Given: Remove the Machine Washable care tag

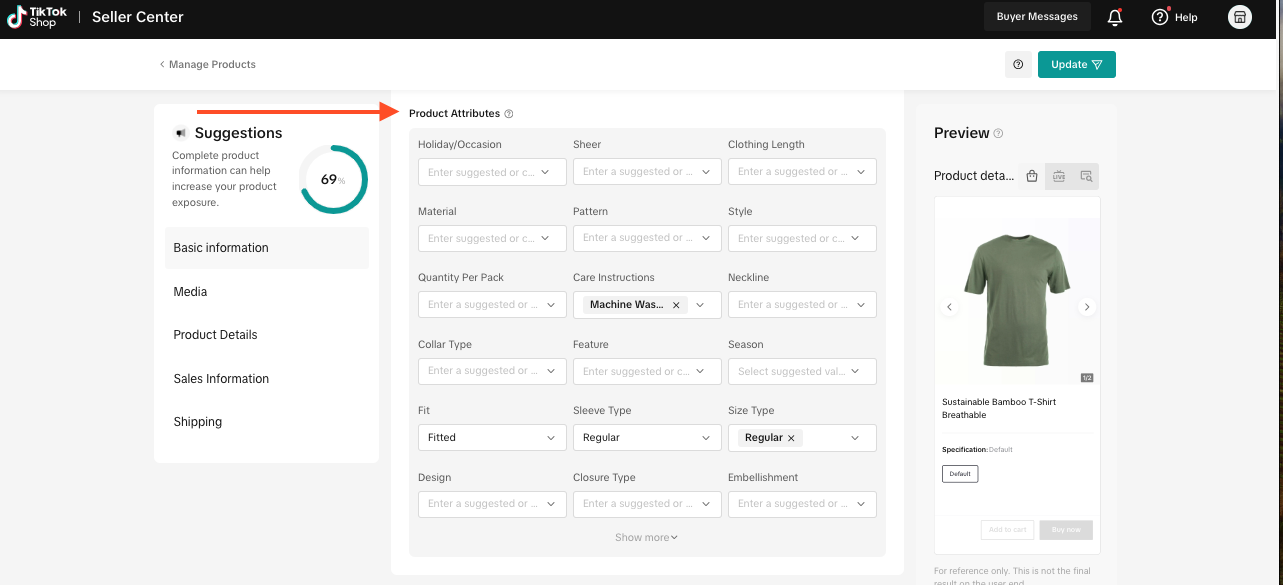Looking at the screenshot, I should [676, 304].
